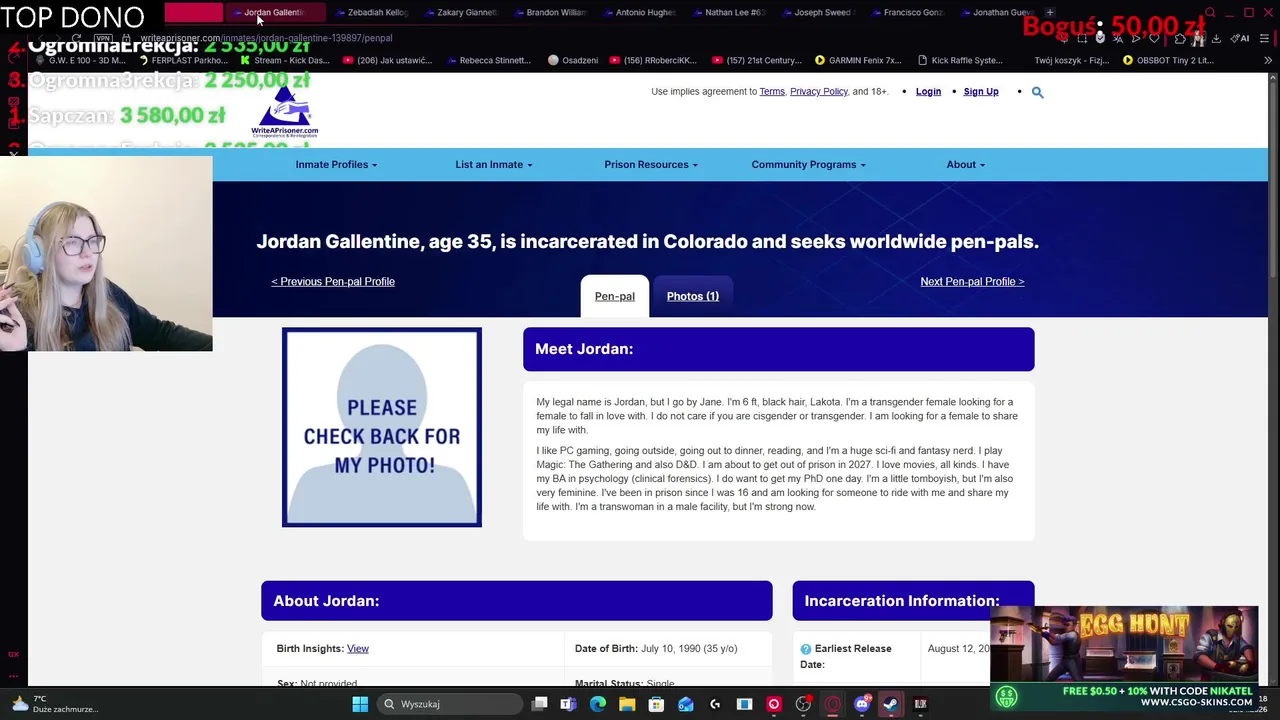Viewport: 1280px width, 720px height.
Task: Open the GARMIN Fenix 7x bookmark
Action: click(x=858, y=61)
